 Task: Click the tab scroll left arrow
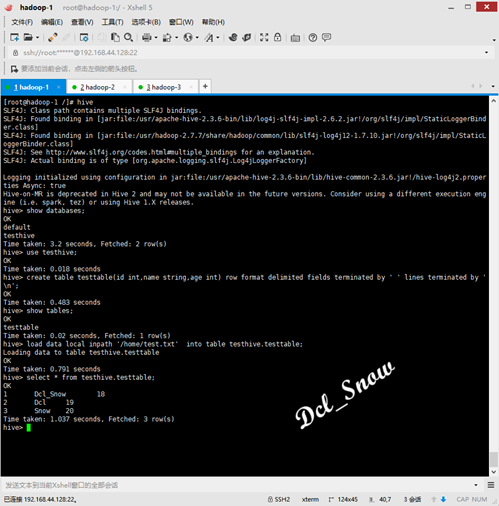pyautogui.click(x=472, y=86)
